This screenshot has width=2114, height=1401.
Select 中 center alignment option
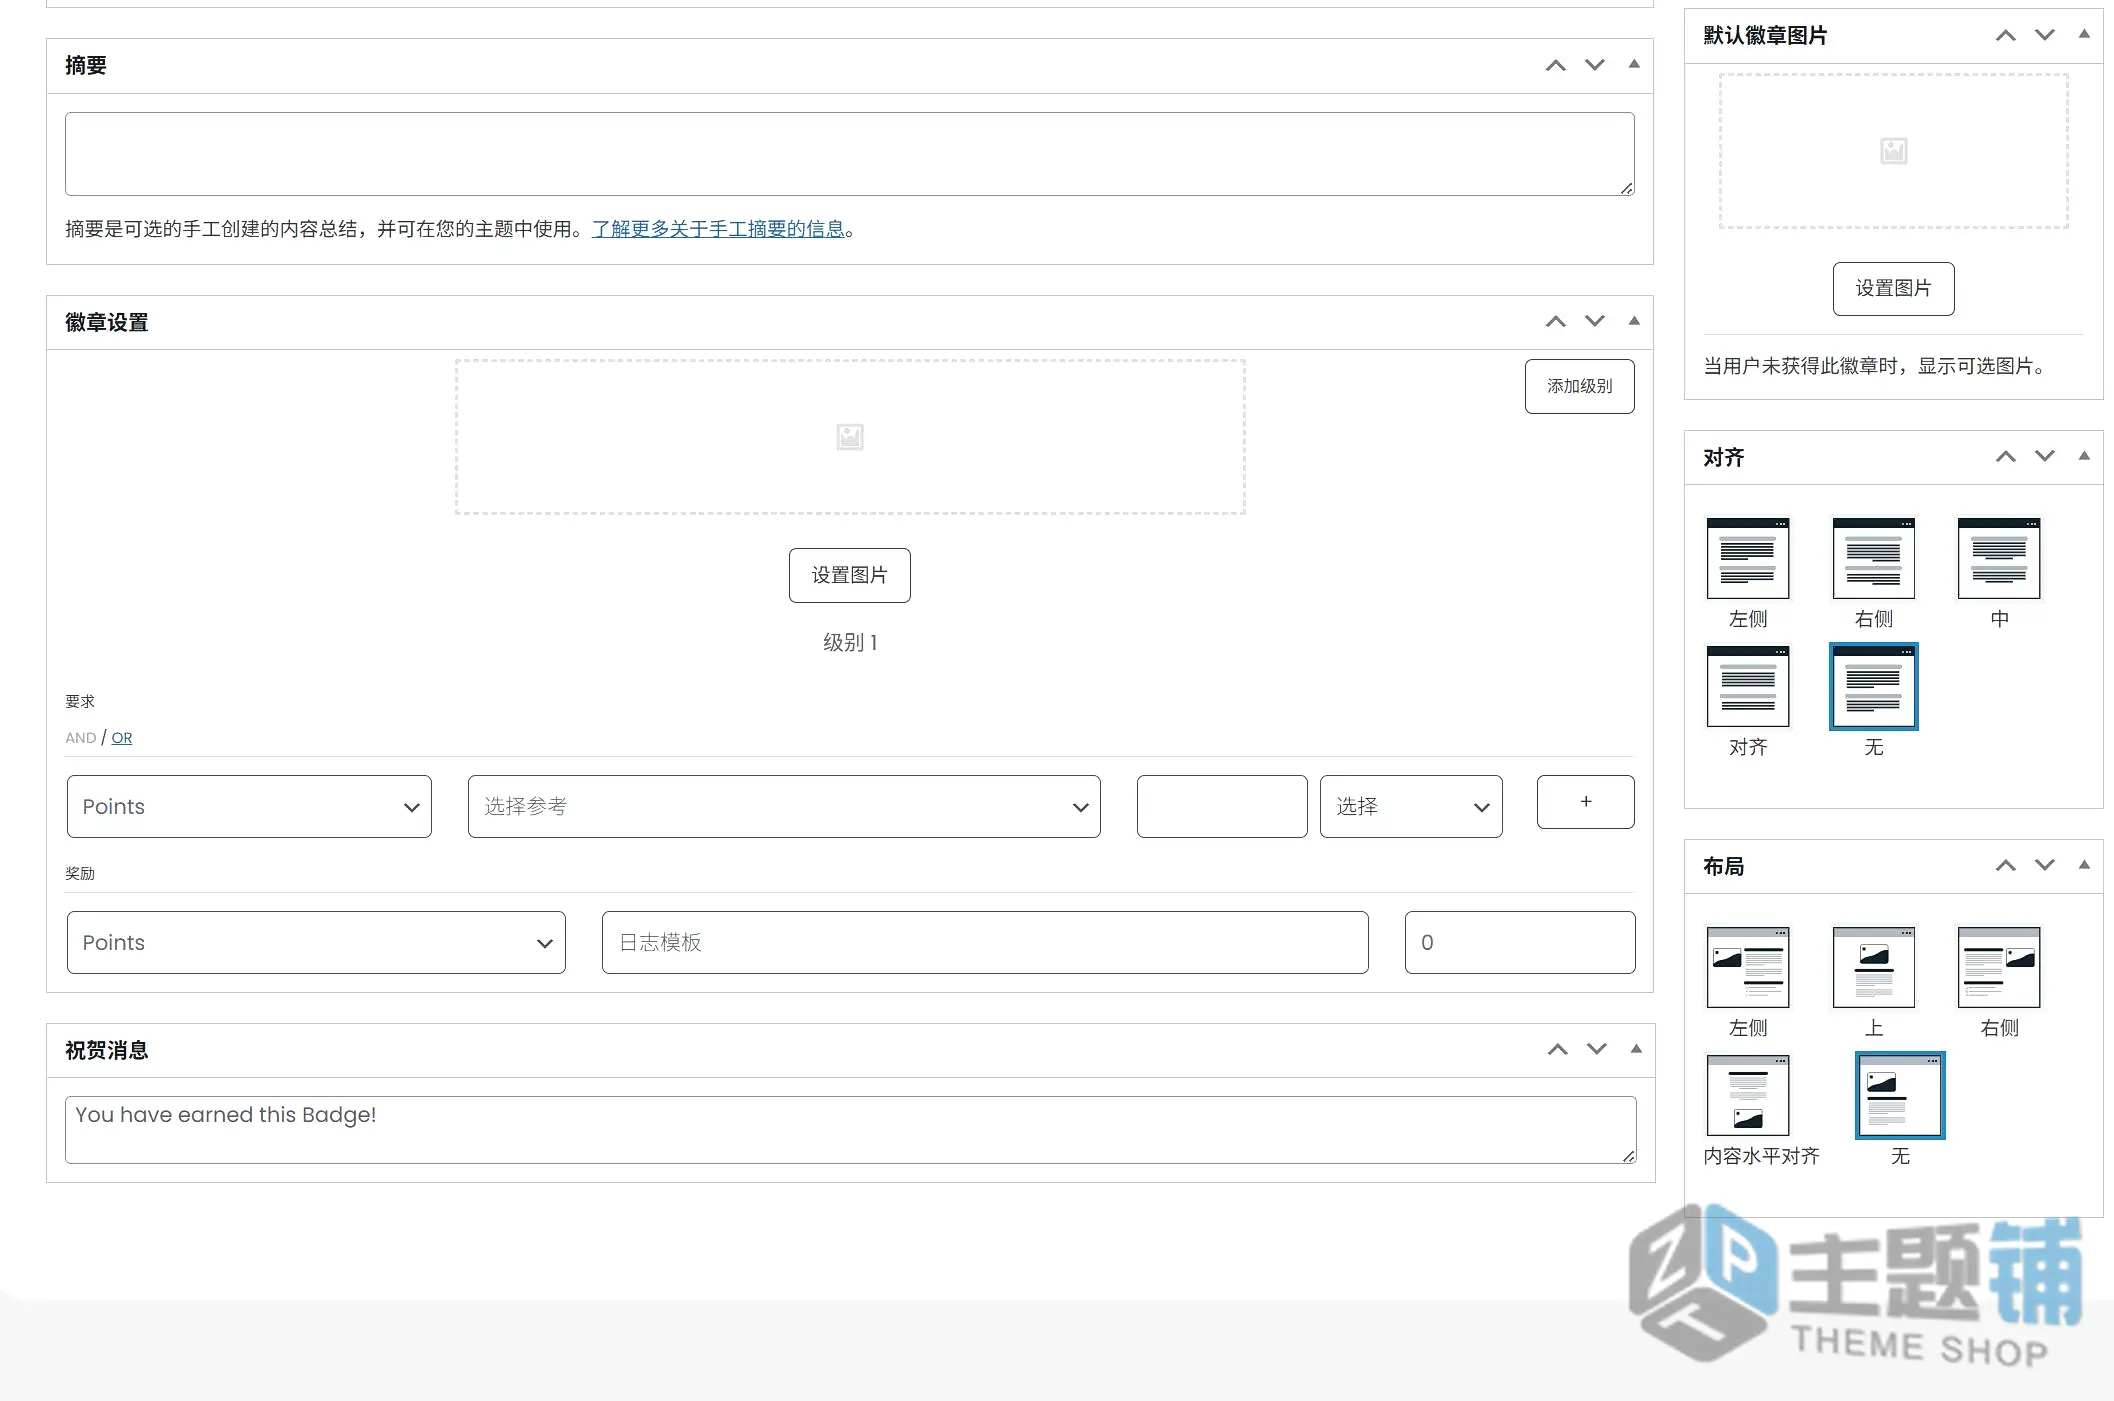click(1999, 558)
